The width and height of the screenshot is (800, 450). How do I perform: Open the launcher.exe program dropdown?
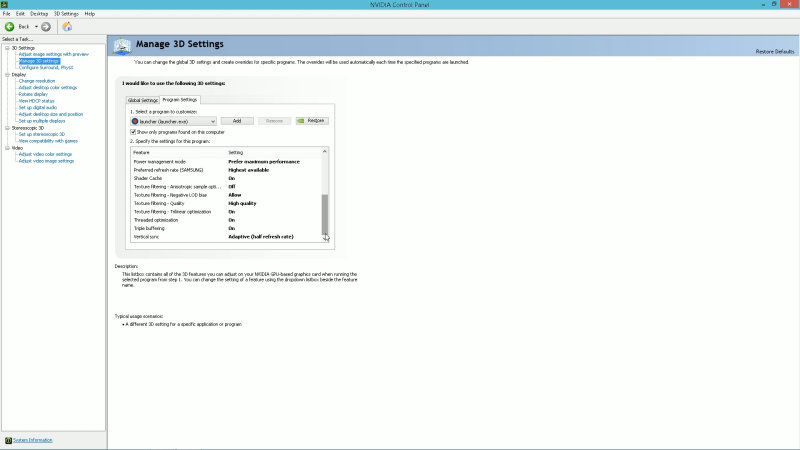(x=173, y=121)
